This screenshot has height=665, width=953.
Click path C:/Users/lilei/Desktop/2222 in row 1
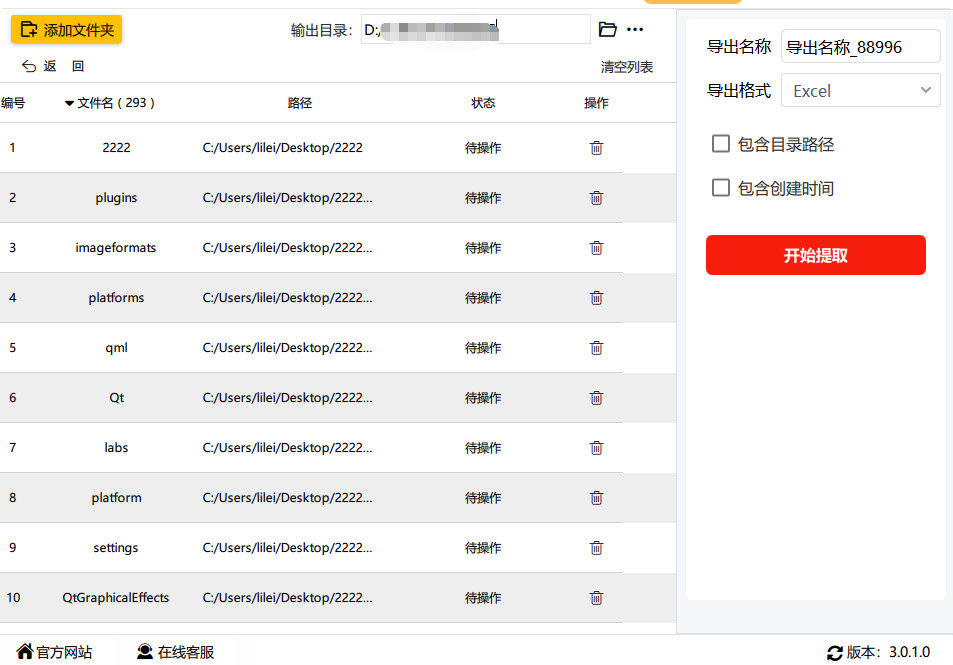point(283,148)
